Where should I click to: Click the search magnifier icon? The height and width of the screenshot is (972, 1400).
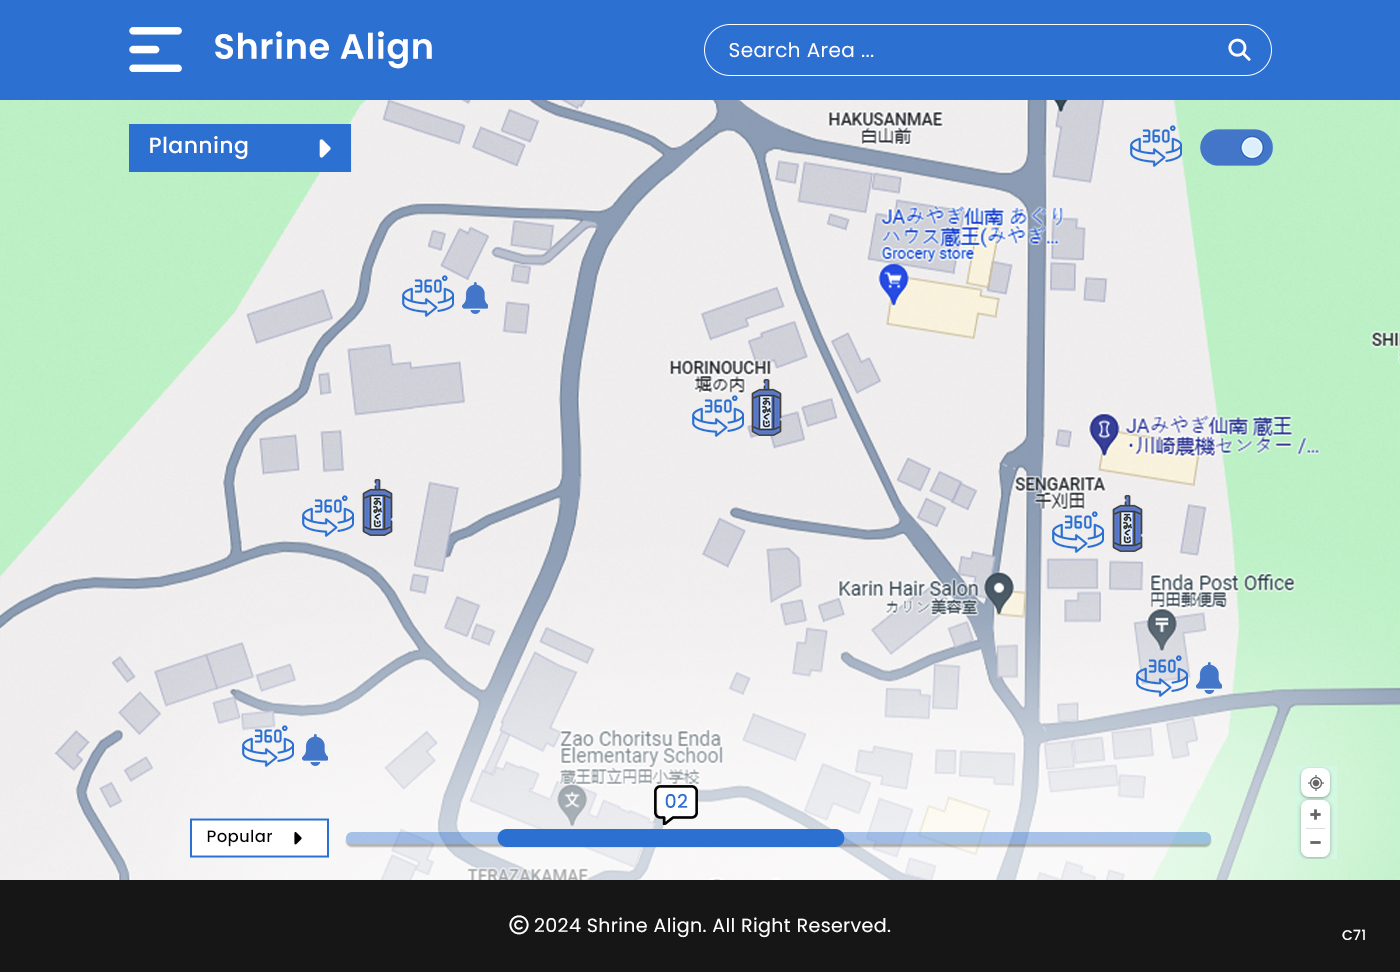click(1239, 50)
